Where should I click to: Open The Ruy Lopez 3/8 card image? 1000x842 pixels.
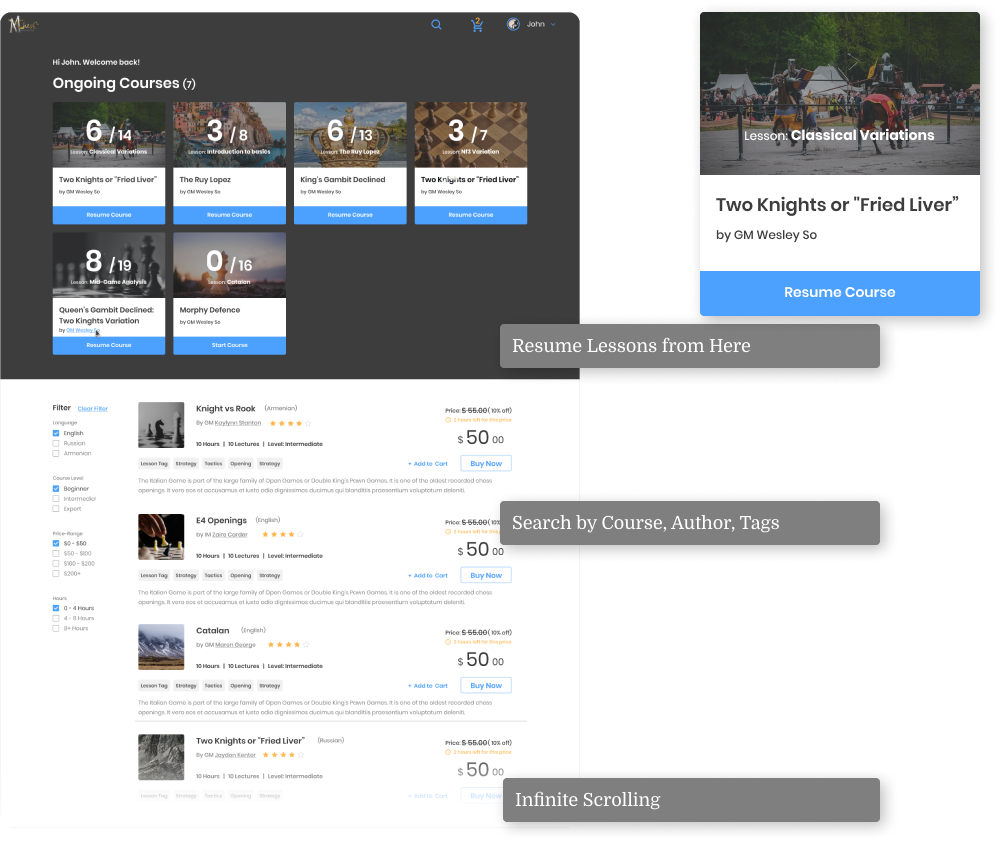tap(230, 135)
